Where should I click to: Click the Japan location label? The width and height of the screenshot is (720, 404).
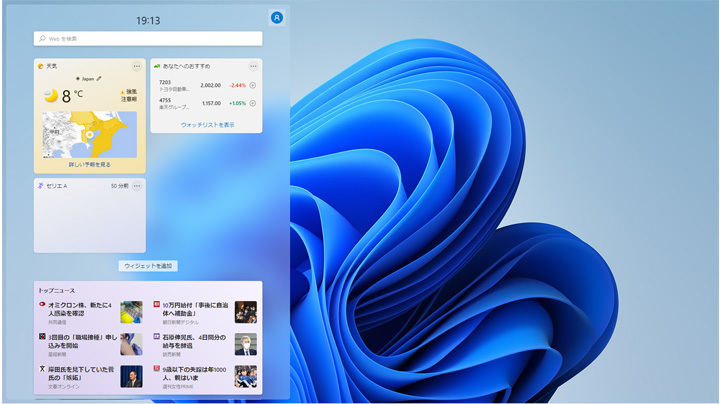[x=88, y=79]
